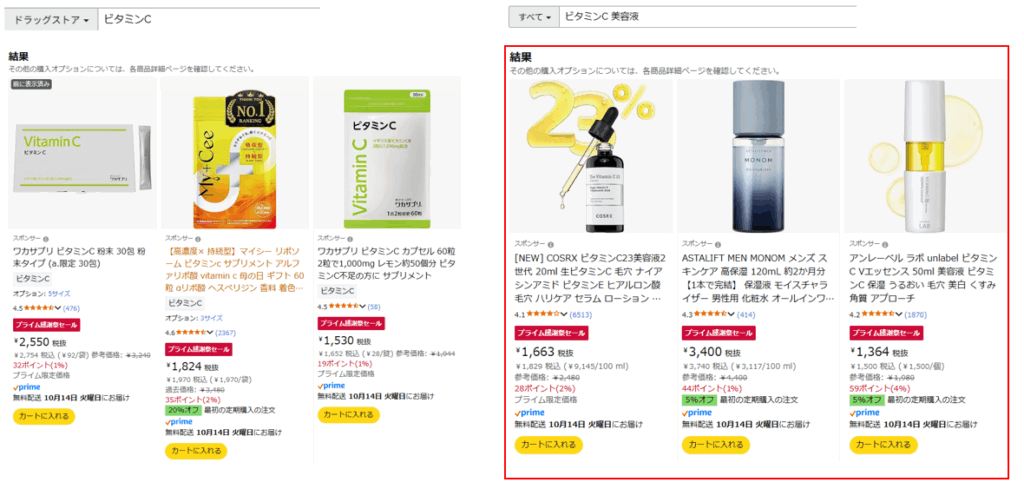Click the prime logo under ¥2,550 product
The width and height of the screenshot is (1024, 489).
[27, 386]
